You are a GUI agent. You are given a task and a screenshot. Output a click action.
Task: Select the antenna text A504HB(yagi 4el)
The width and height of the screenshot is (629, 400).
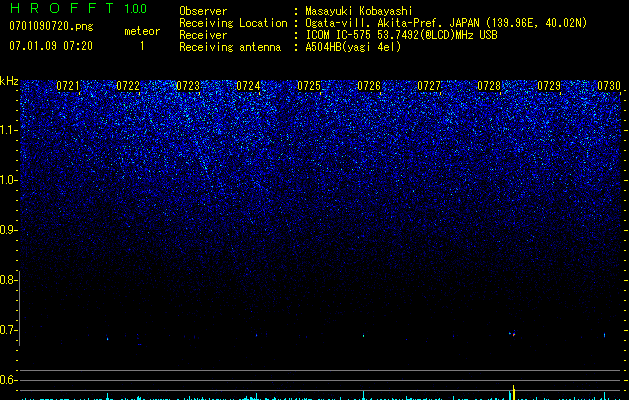click(353, 47)
